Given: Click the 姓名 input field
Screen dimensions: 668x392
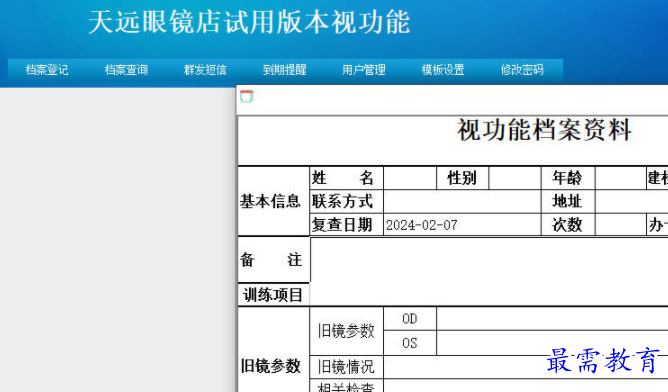Looking at the screenshot, I should (410, 178).
